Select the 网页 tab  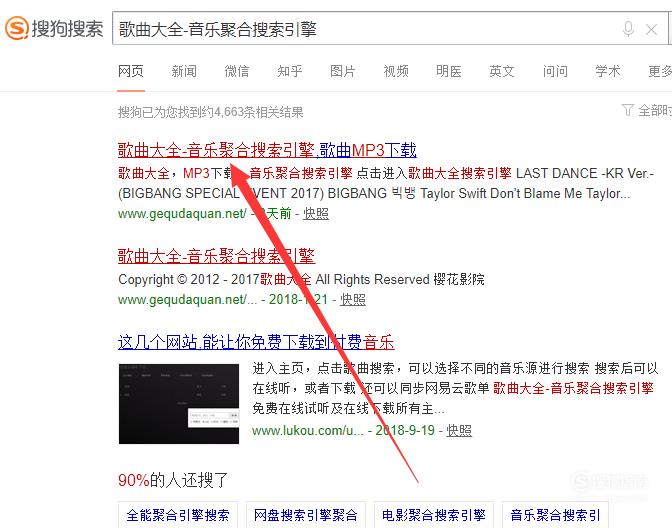coord(131,71)
